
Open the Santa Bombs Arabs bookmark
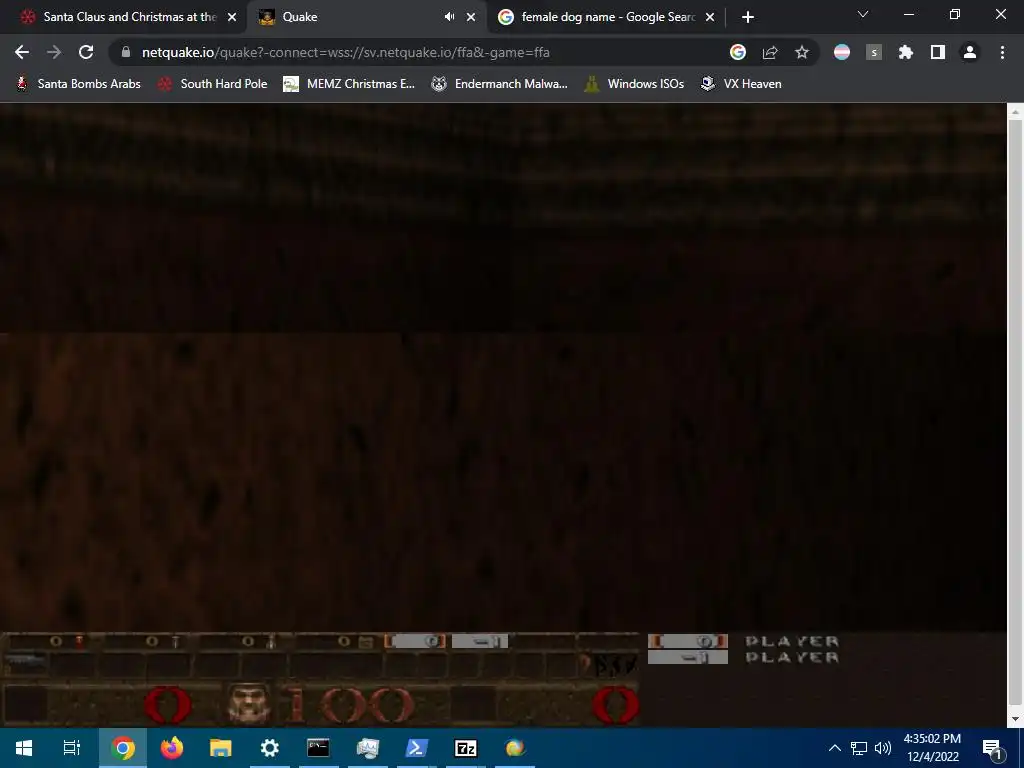click(78, 84)
